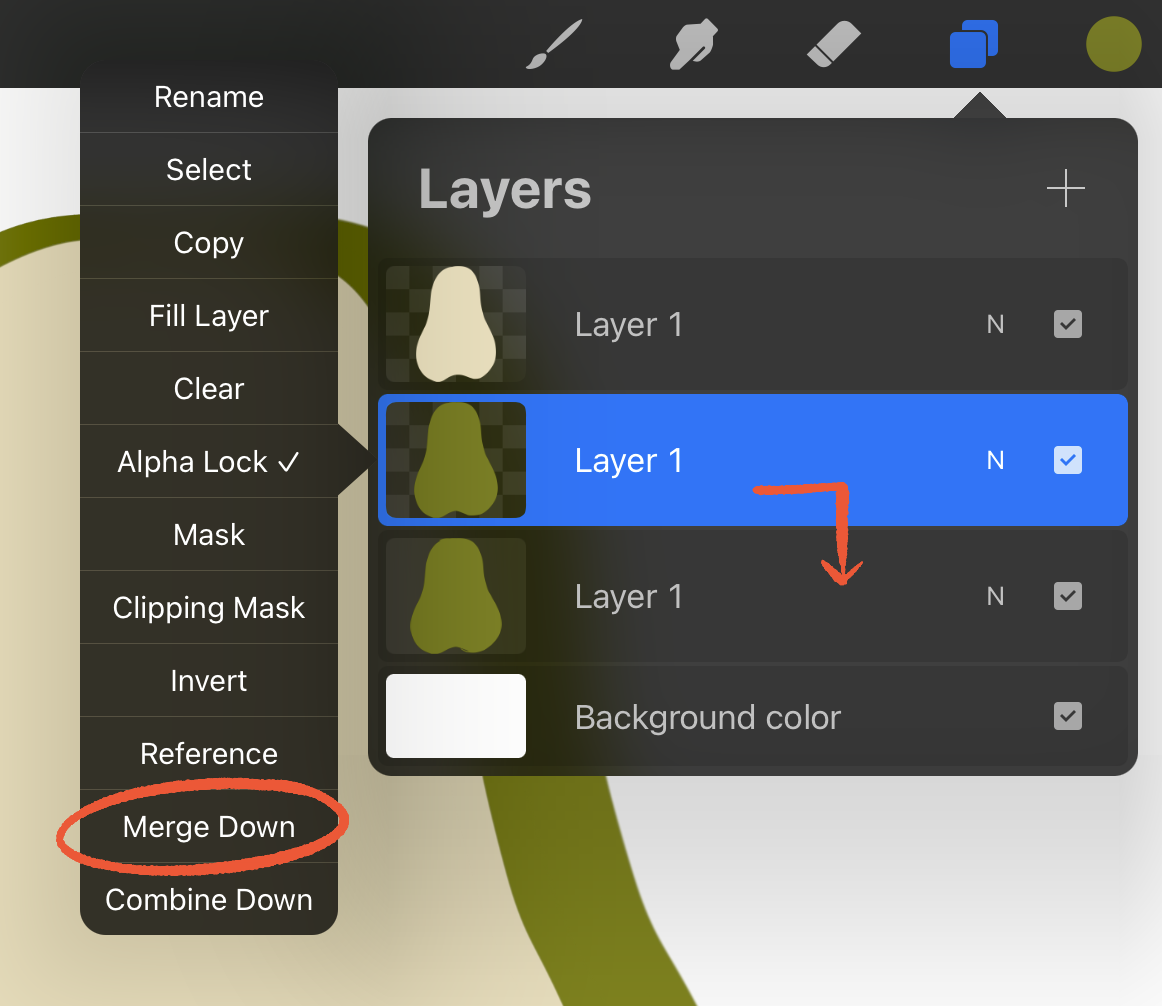Open blend mode N of top layer
The height and width of the screenshot is (1006, 1162).
(x=995, y=324)
